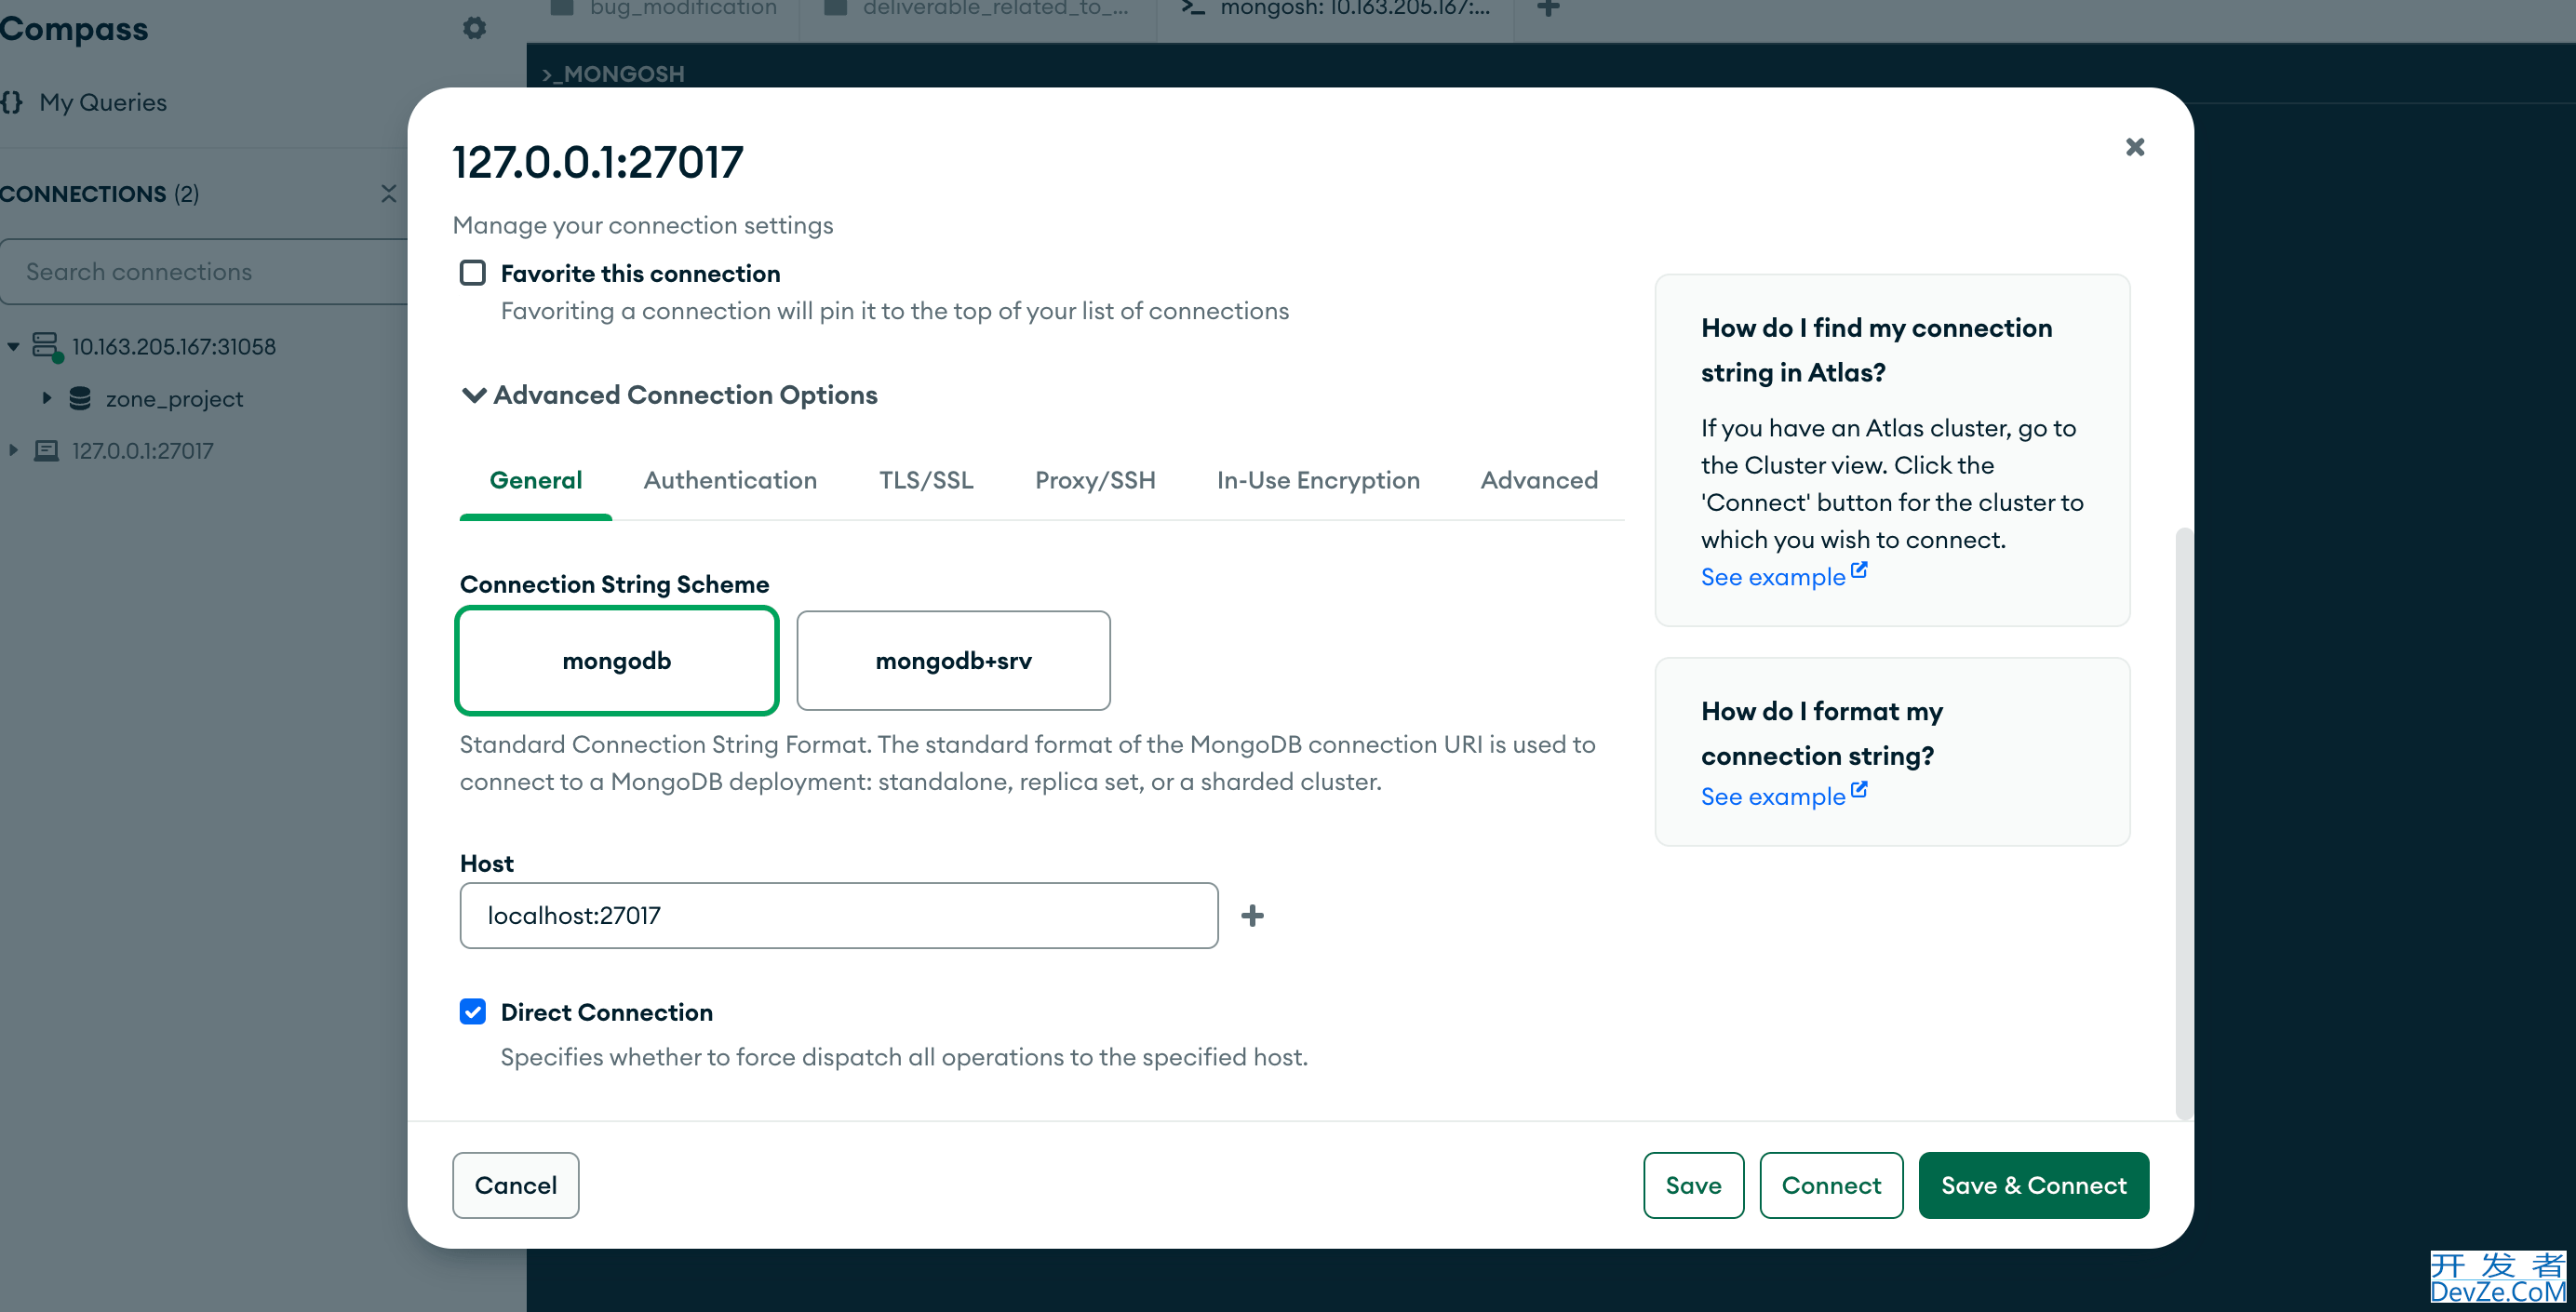2576x1312 pixels.
Task: Expand the zone_project database
Action: point(46,398)
